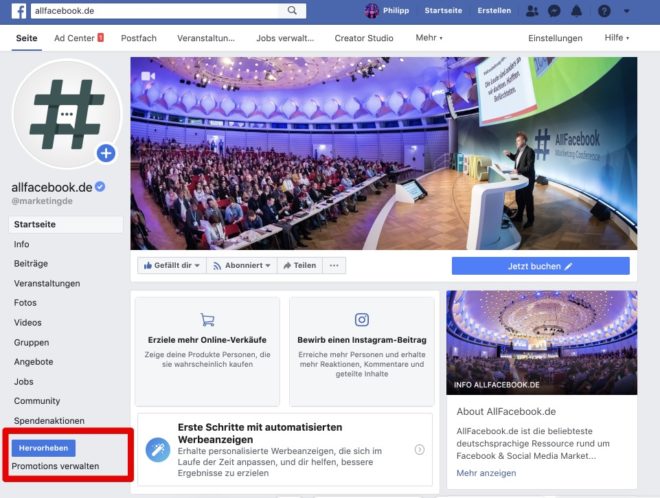Open Promotions verwalten link
The height and width of the screenshot is (498, 660).
(56, 466)
